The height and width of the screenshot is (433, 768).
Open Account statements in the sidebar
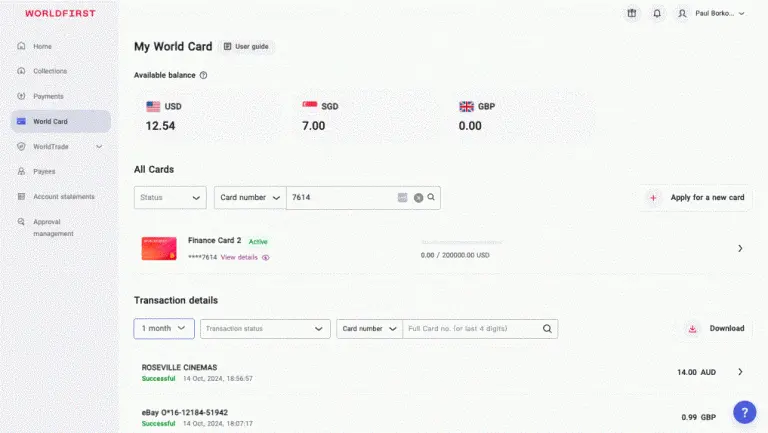coord(64,196)
